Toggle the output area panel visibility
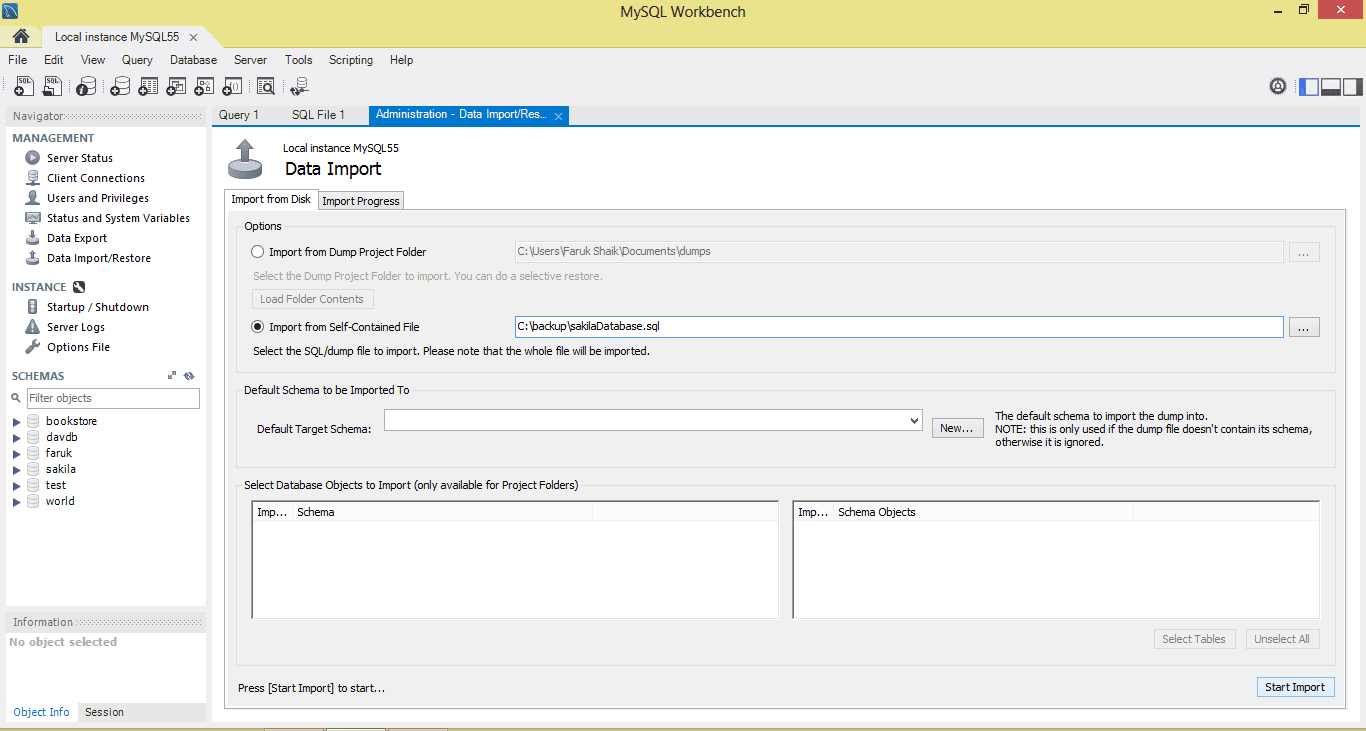The image size is (1366, 731). point(1330,86)
